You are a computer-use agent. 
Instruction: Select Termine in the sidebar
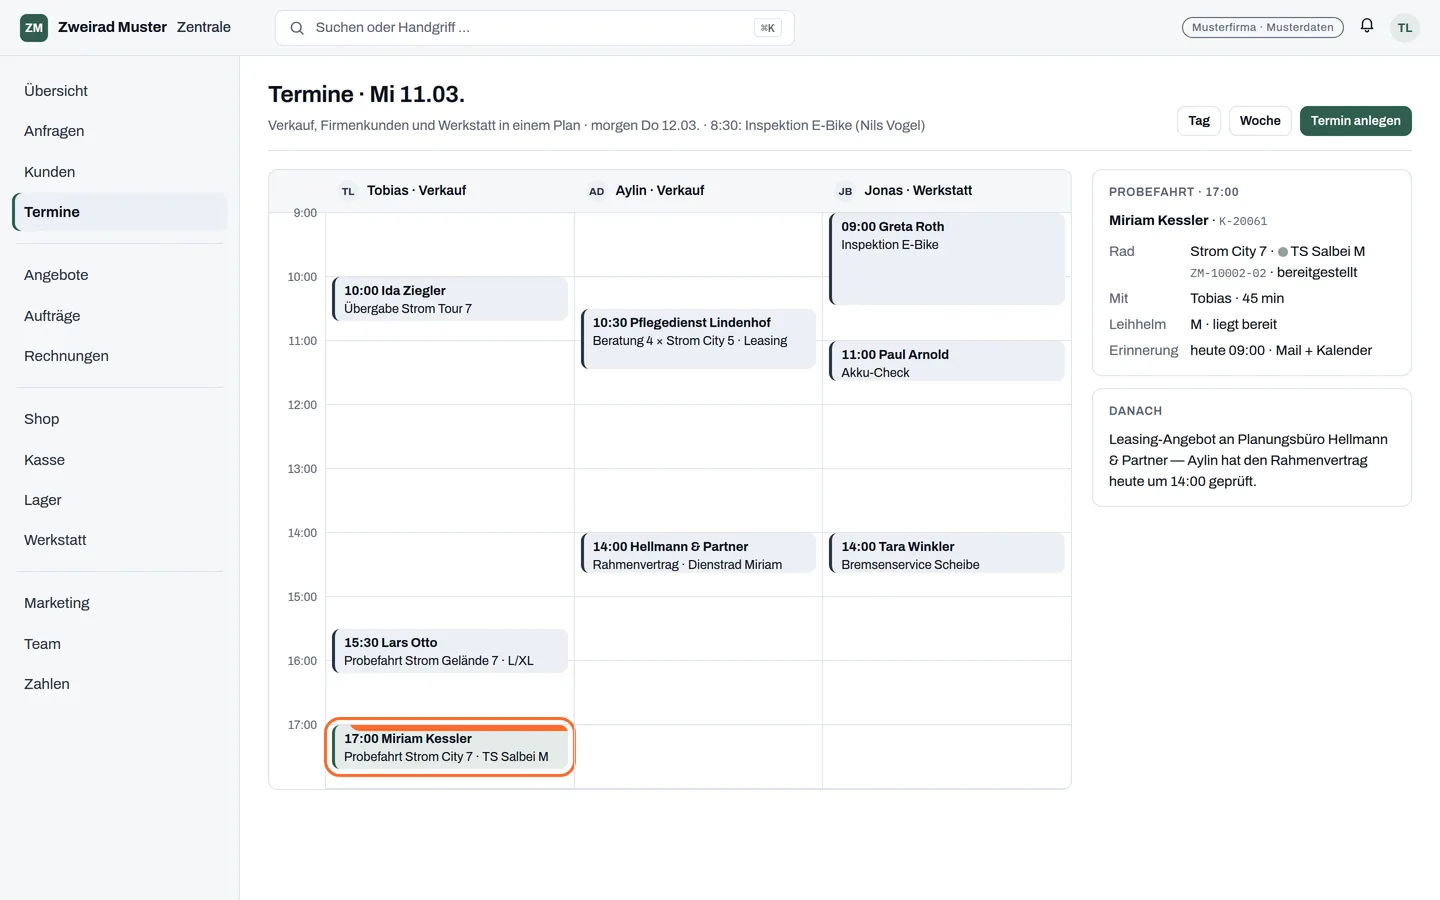(x=120, y=212)
